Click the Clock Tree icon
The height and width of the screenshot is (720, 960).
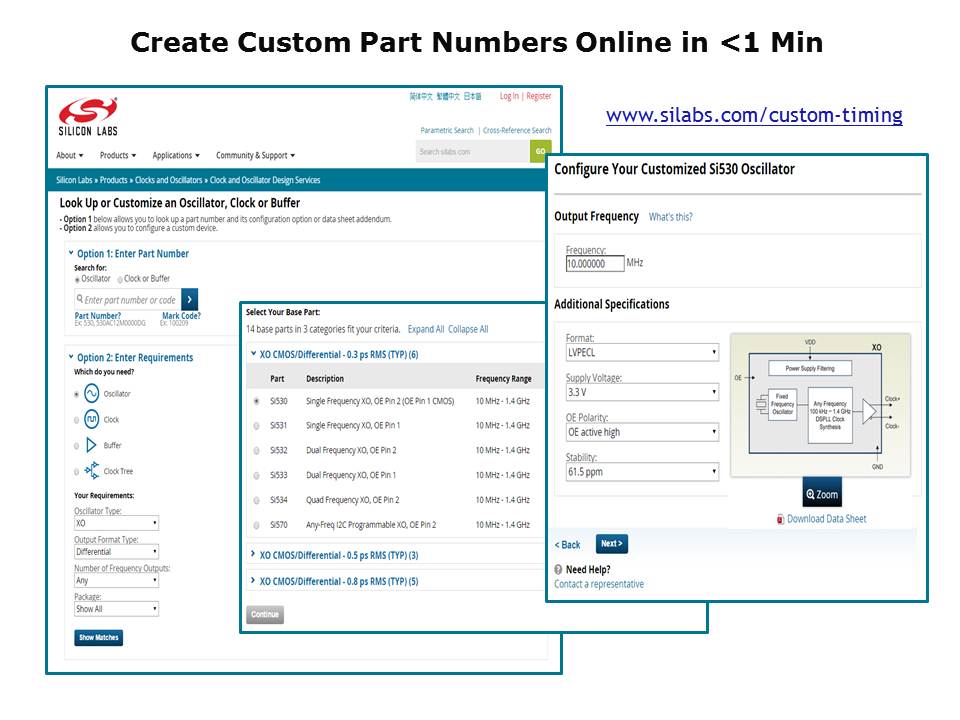click(x=91, y=471)
